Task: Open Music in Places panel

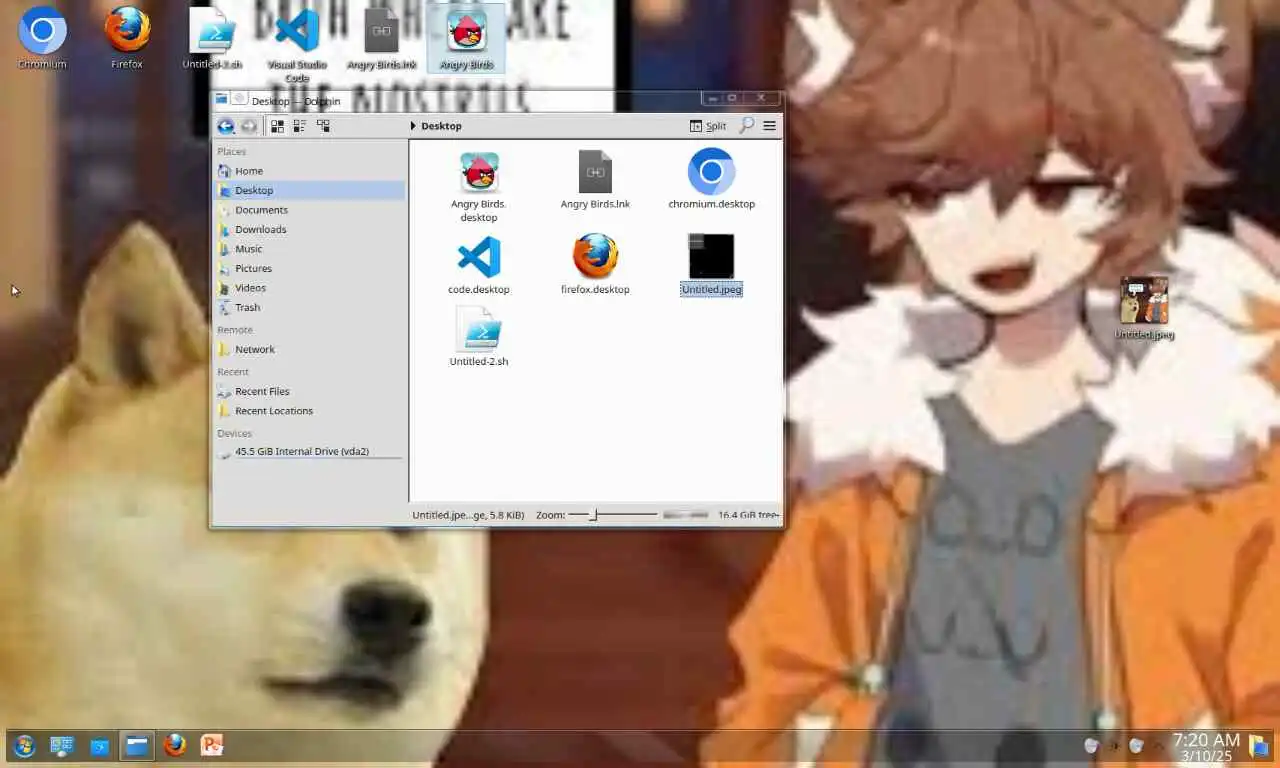Action: click(310, 249)
